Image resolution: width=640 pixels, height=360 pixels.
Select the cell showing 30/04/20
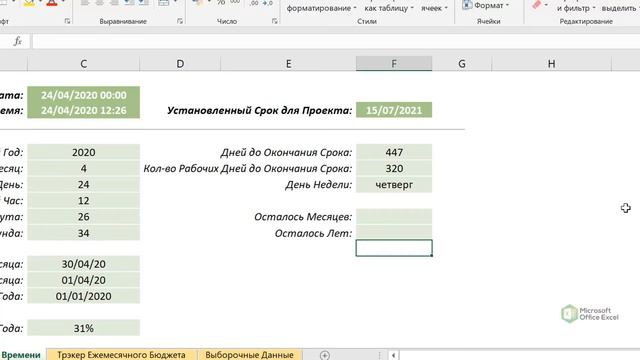[84, 264]
